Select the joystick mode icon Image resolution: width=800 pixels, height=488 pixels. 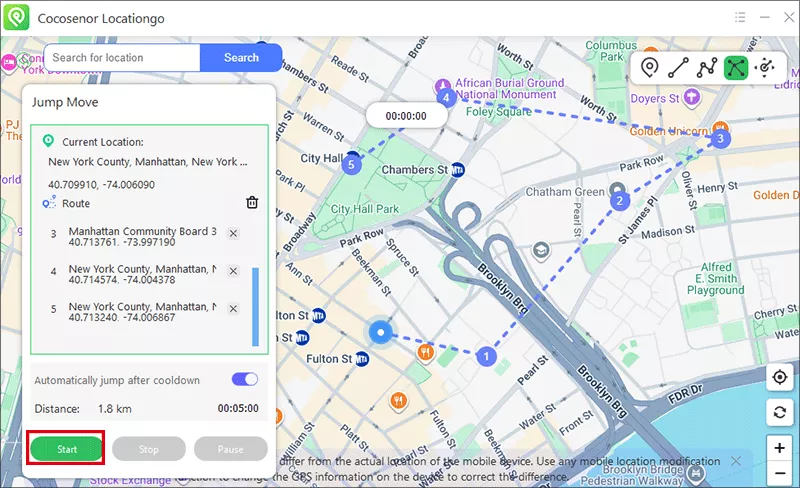[766, 68]
